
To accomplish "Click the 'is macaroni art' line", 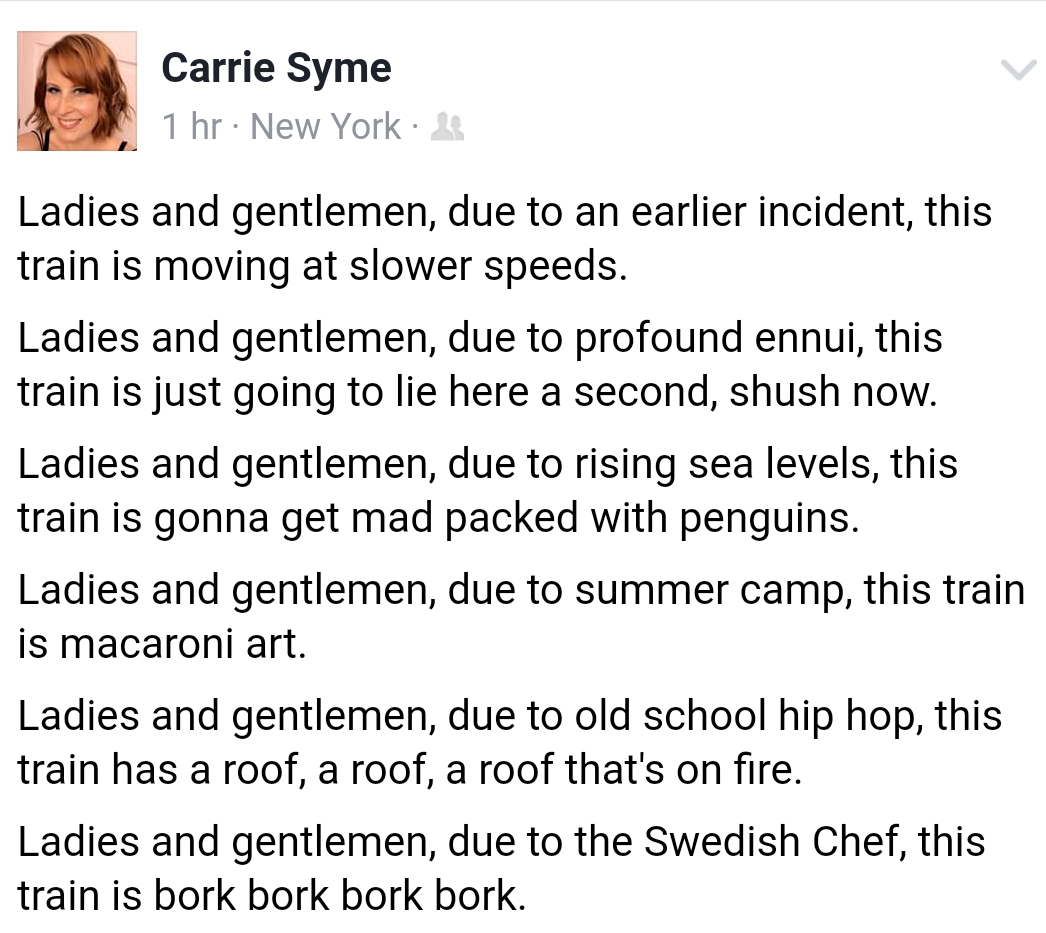I will coord(161,643).
